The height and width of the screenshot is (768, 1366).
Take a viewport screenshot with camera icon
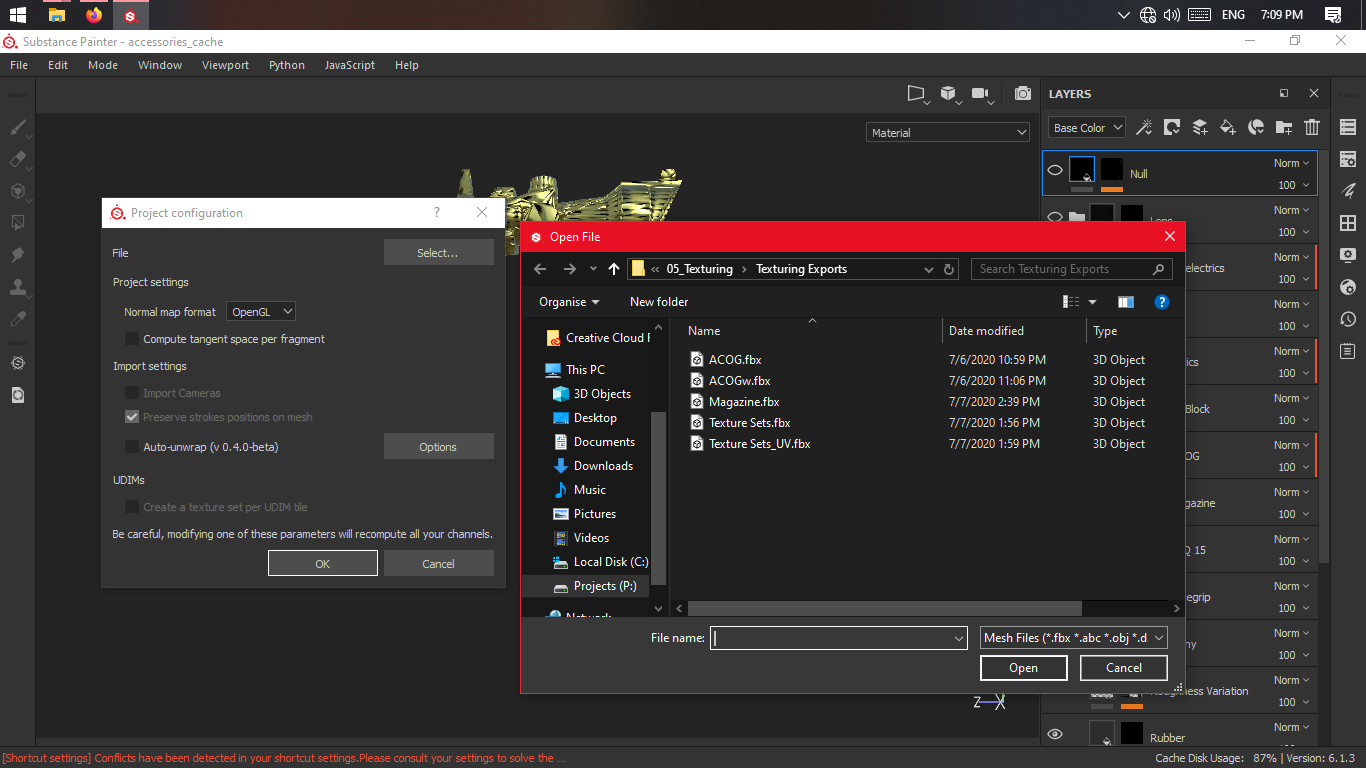[x=1022, y=93]
